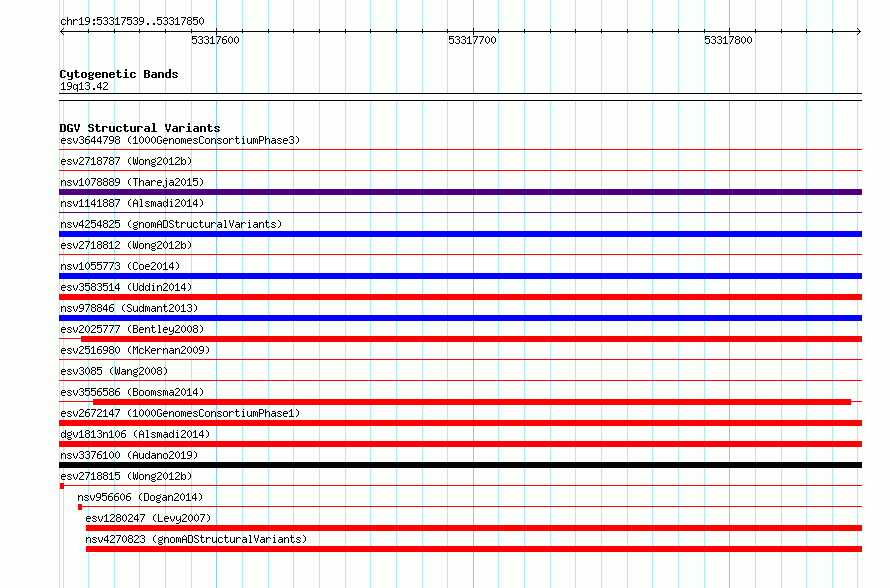Open nsv4254825 (gnomADStructuralVariants) label
890x588 pixels.
[171, 224]
